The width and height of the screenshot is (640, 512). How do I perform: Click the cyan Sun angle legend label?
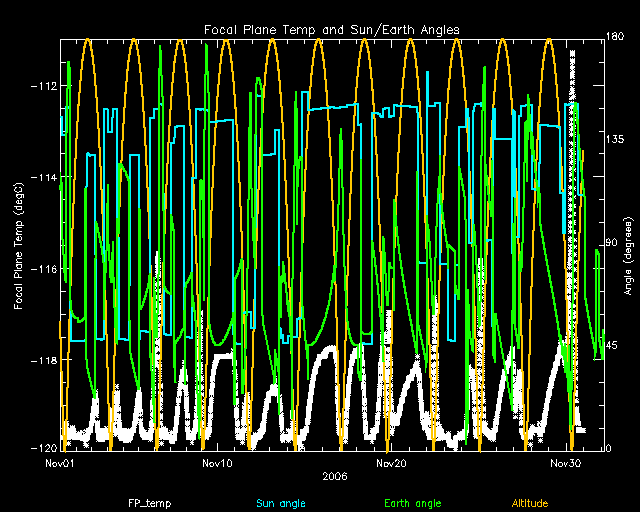pos(279,503)
